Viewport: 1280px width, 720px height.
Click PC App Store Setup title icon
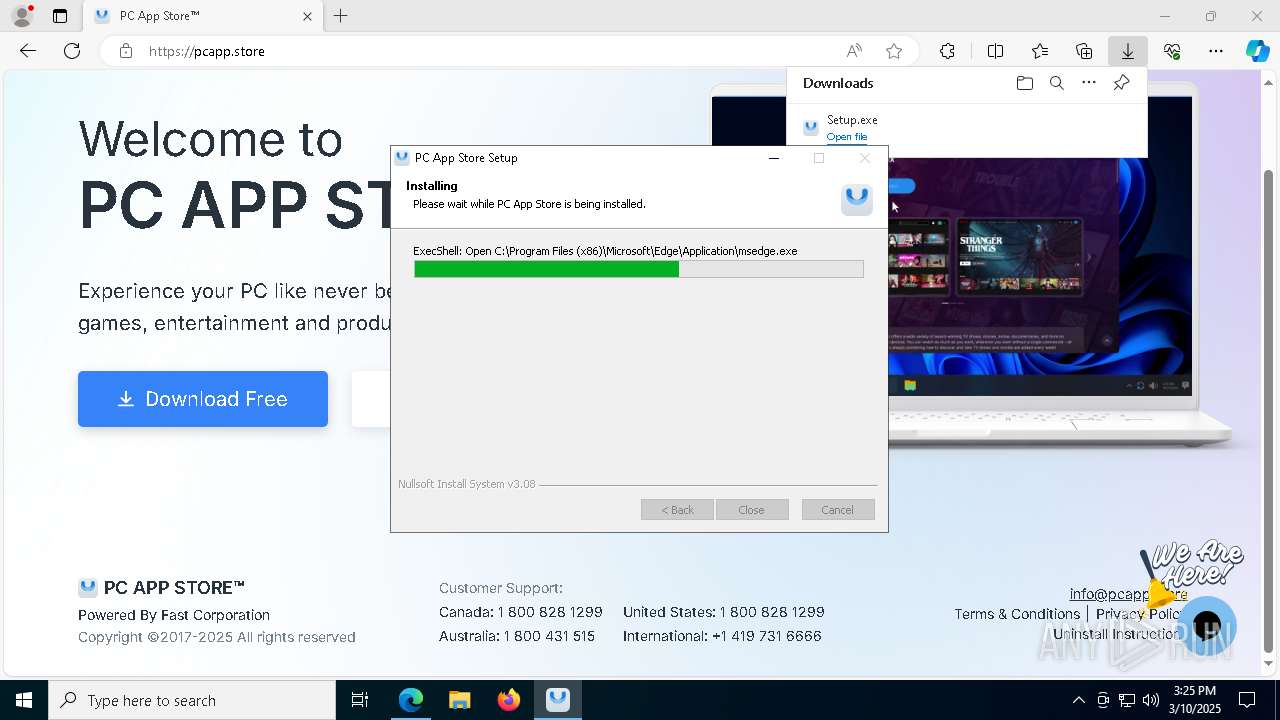tap(402, 158)
